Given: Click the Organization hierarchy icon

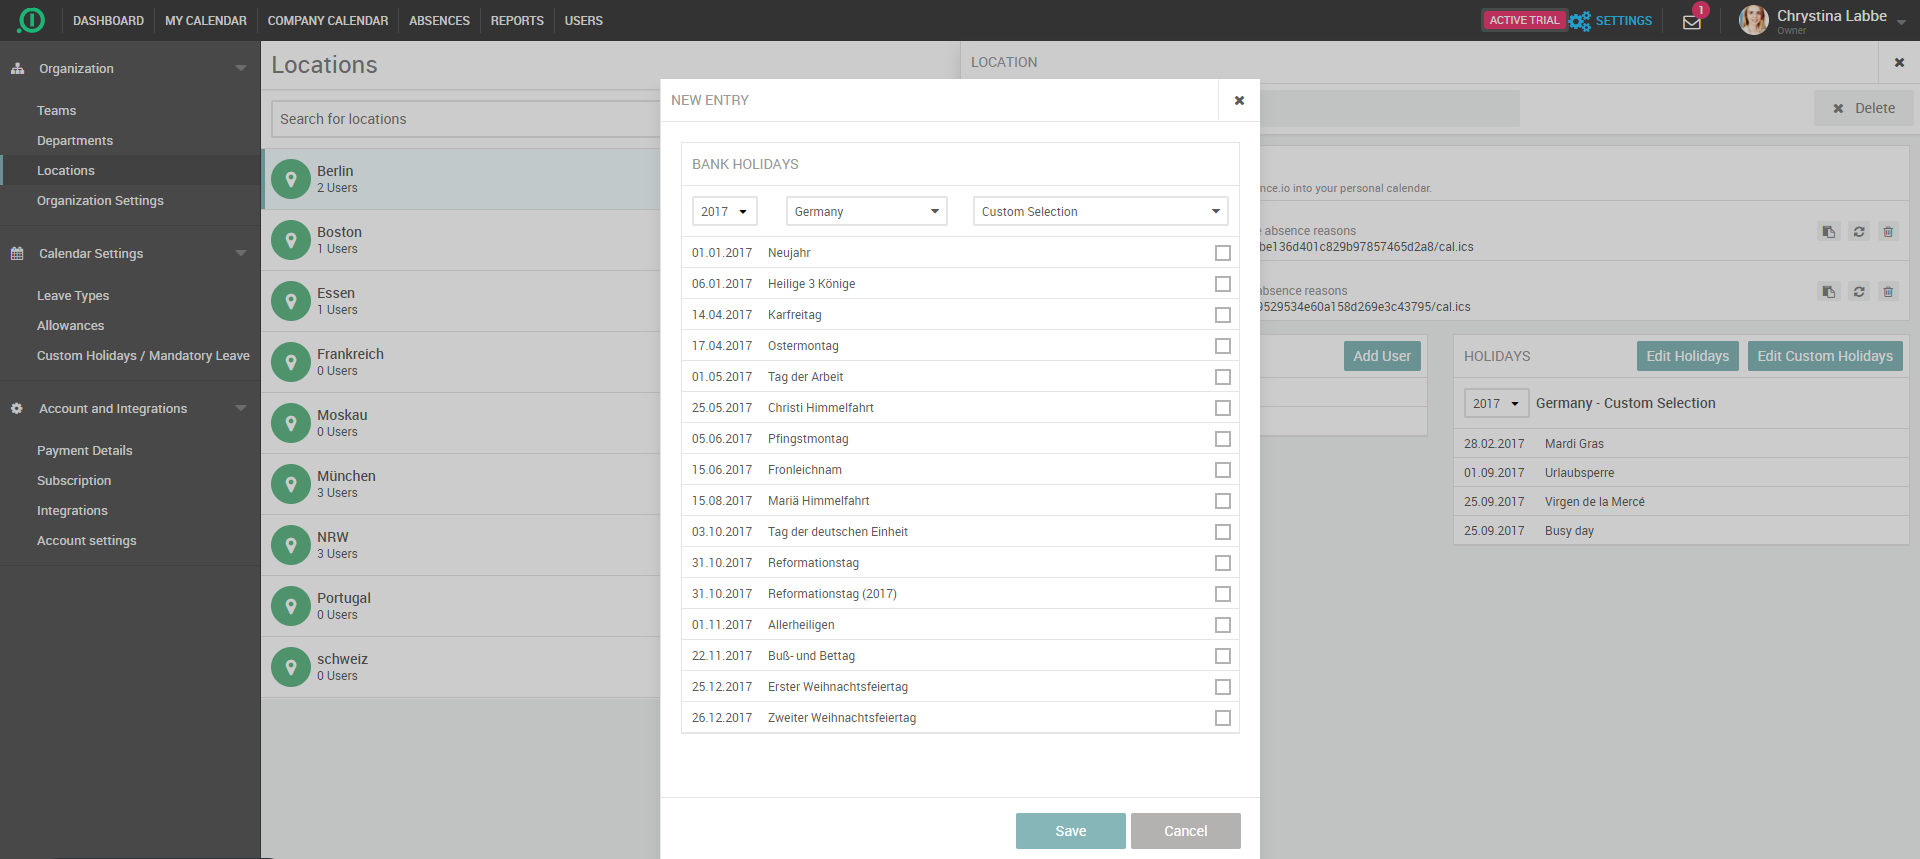Looking at the screenshot, I should point(17,69).
